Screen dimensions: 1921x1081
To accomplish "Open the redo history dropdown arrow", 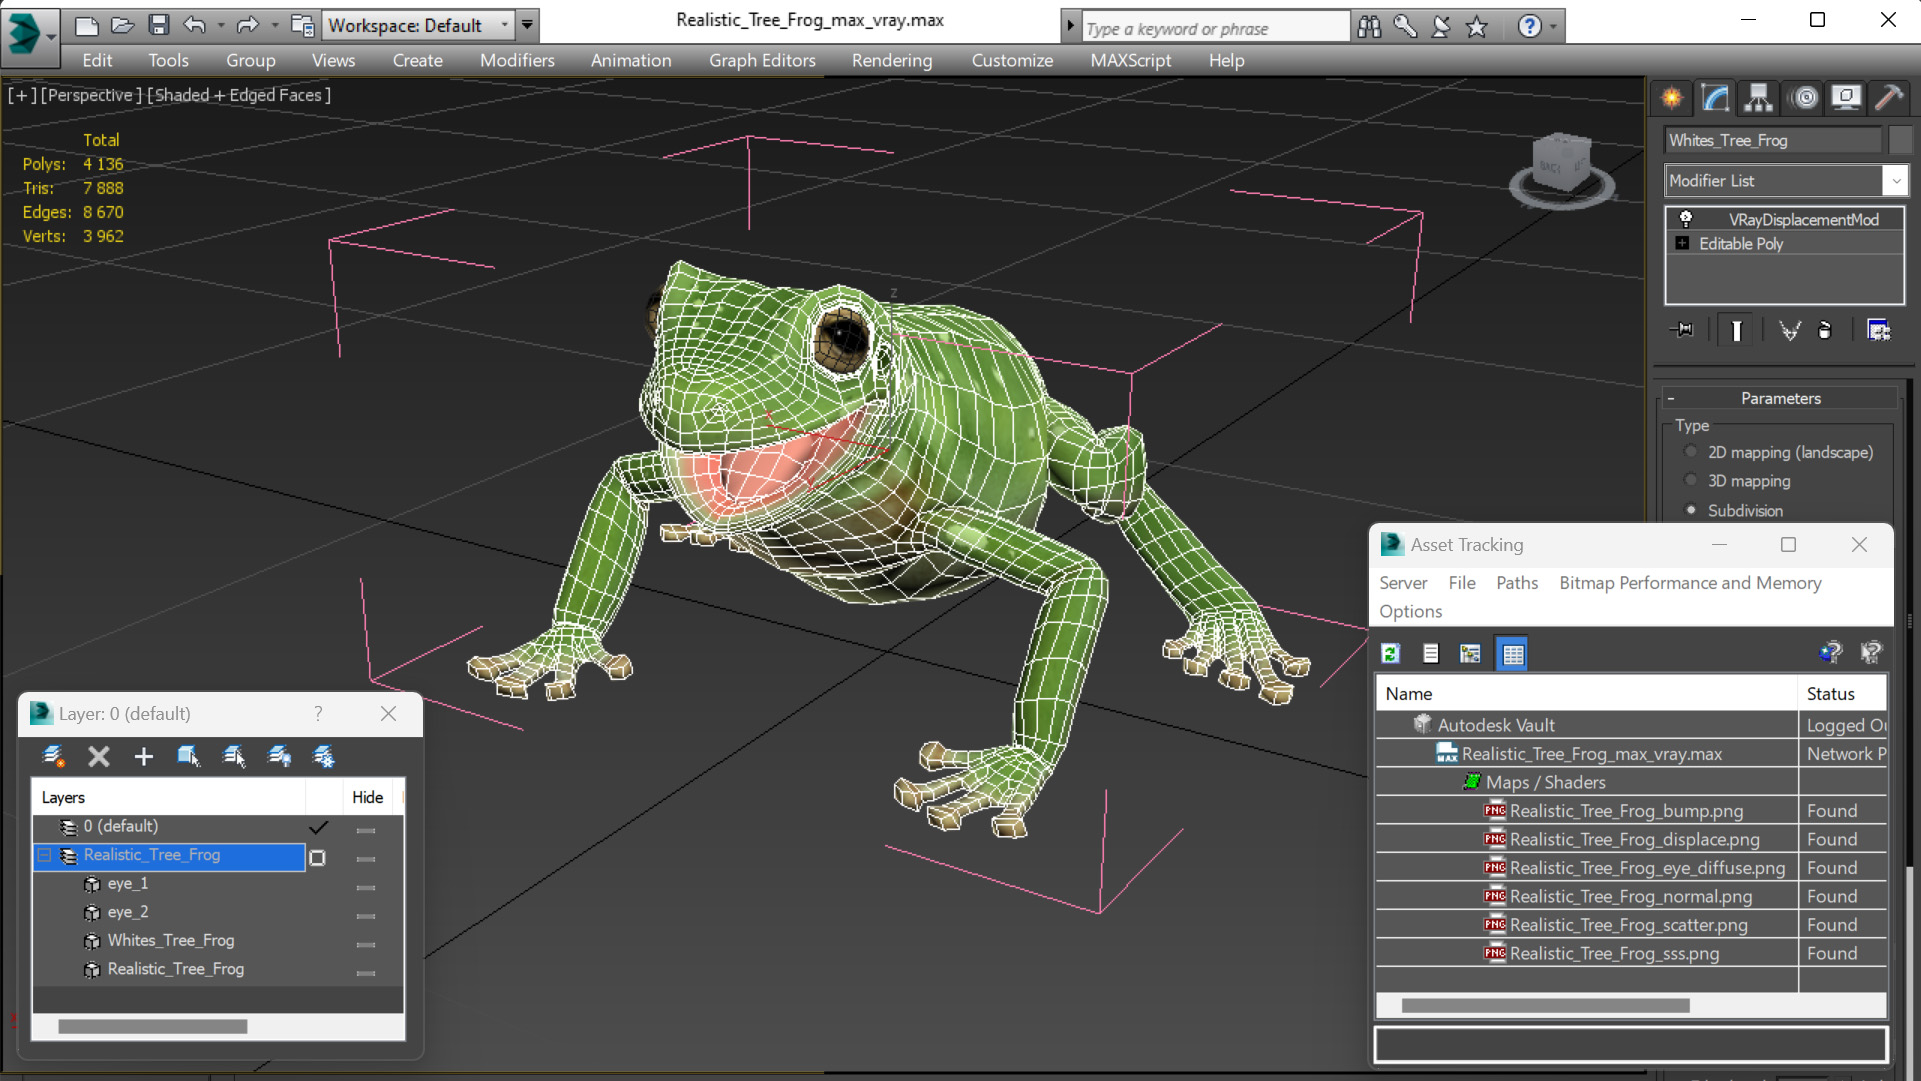I will click(x=274, y=25).
